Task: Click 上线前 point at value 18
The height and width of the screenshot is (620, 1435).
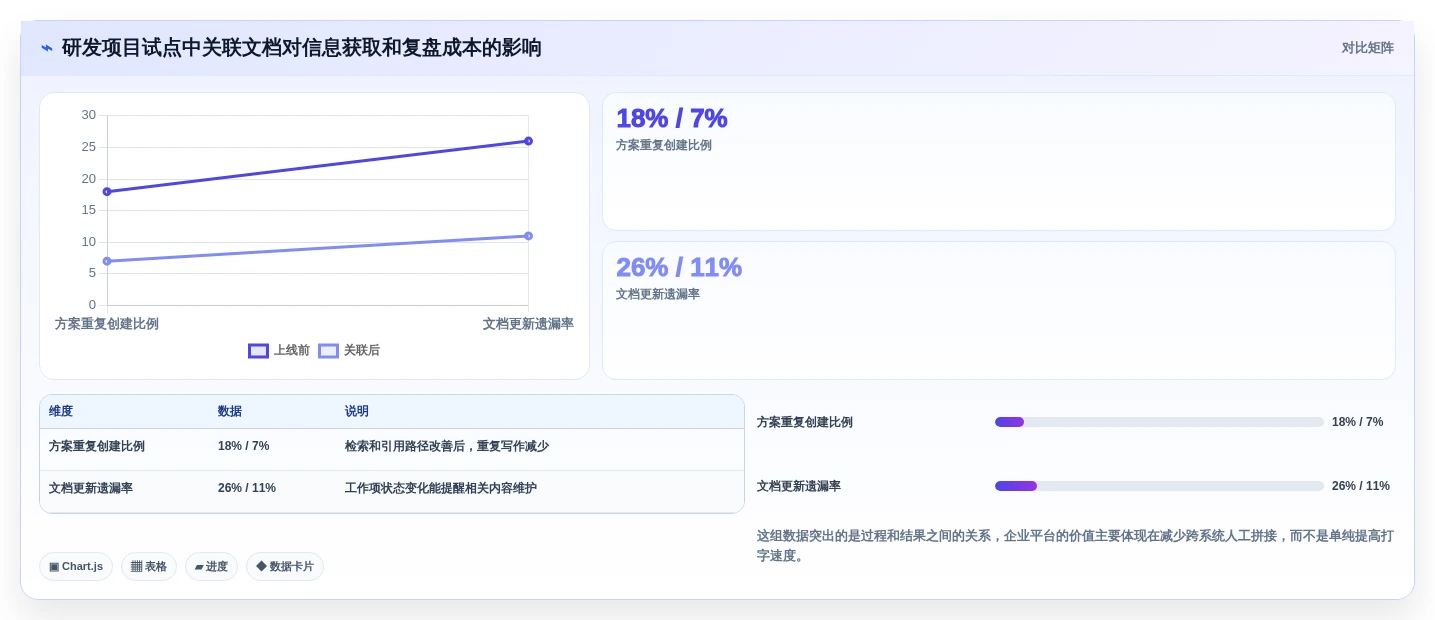Action: (107, 192)
